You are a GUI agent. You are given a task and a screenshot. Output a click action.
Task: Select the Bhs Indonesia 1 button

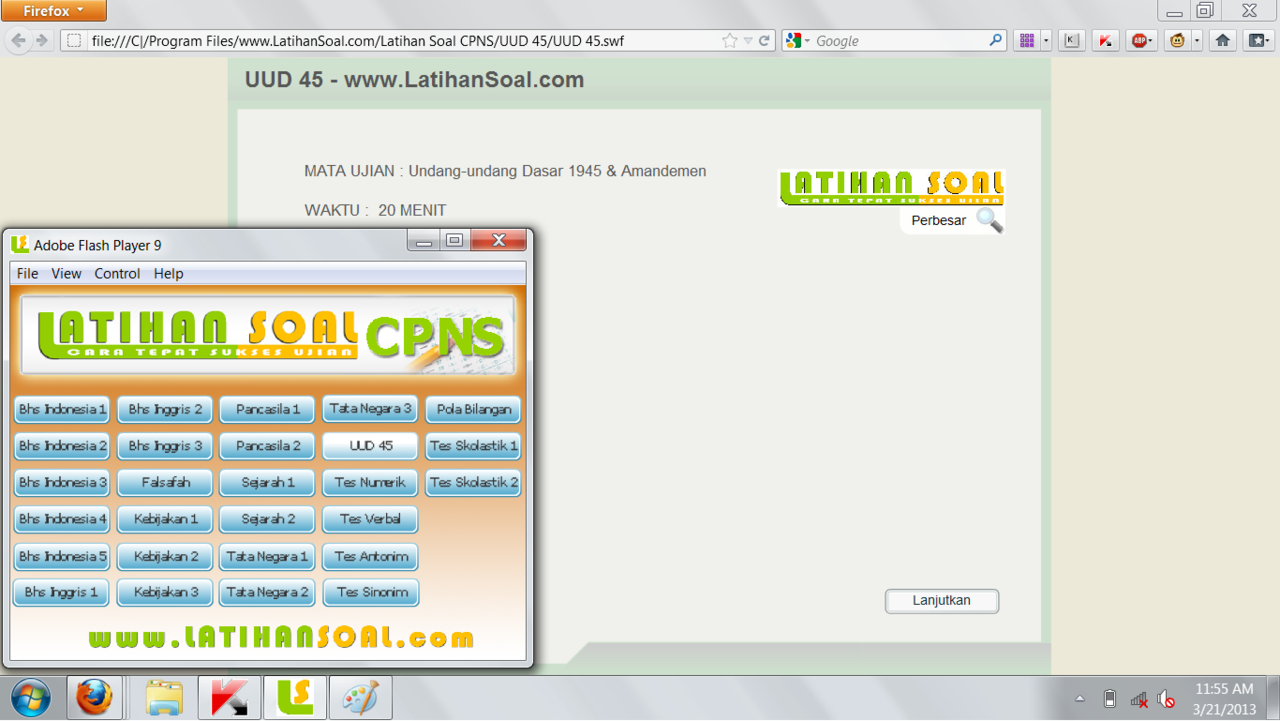point(62,410)
